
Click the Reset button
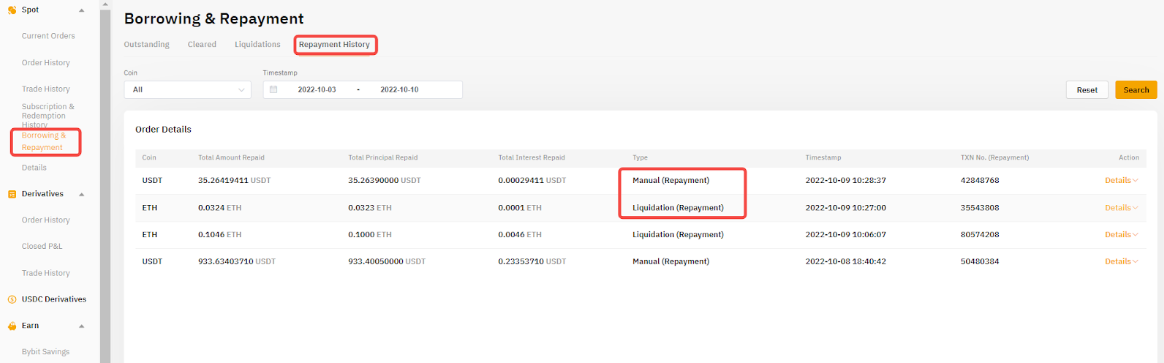pyautogui.click(x=1087, y=90)
